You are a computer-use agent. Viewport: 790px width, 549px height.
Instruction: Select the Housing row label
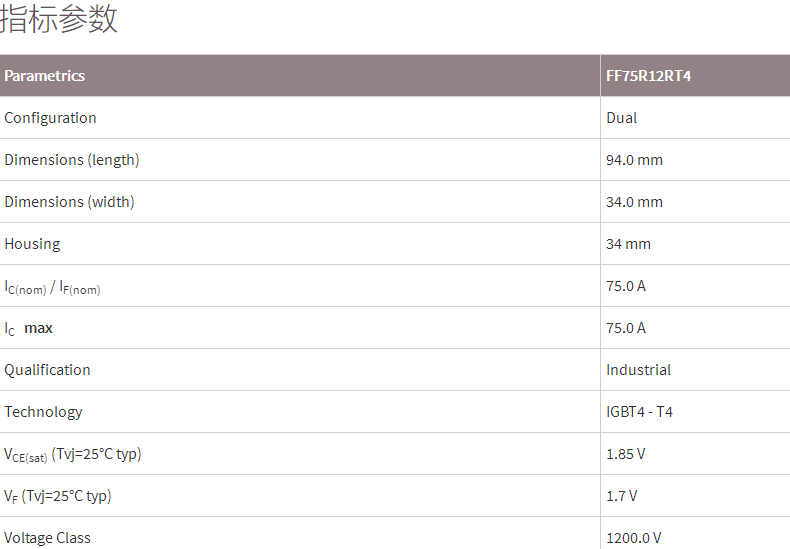click(32, 244)
